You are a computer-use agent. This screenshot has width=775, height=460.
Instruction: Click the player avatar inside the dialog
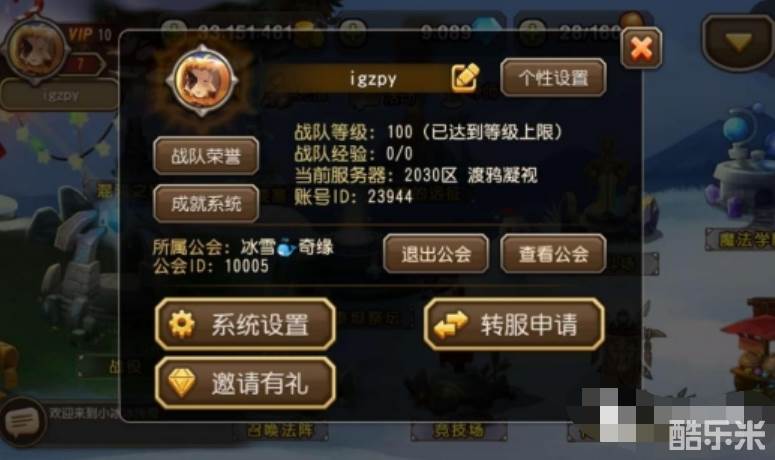pos(202,81)
